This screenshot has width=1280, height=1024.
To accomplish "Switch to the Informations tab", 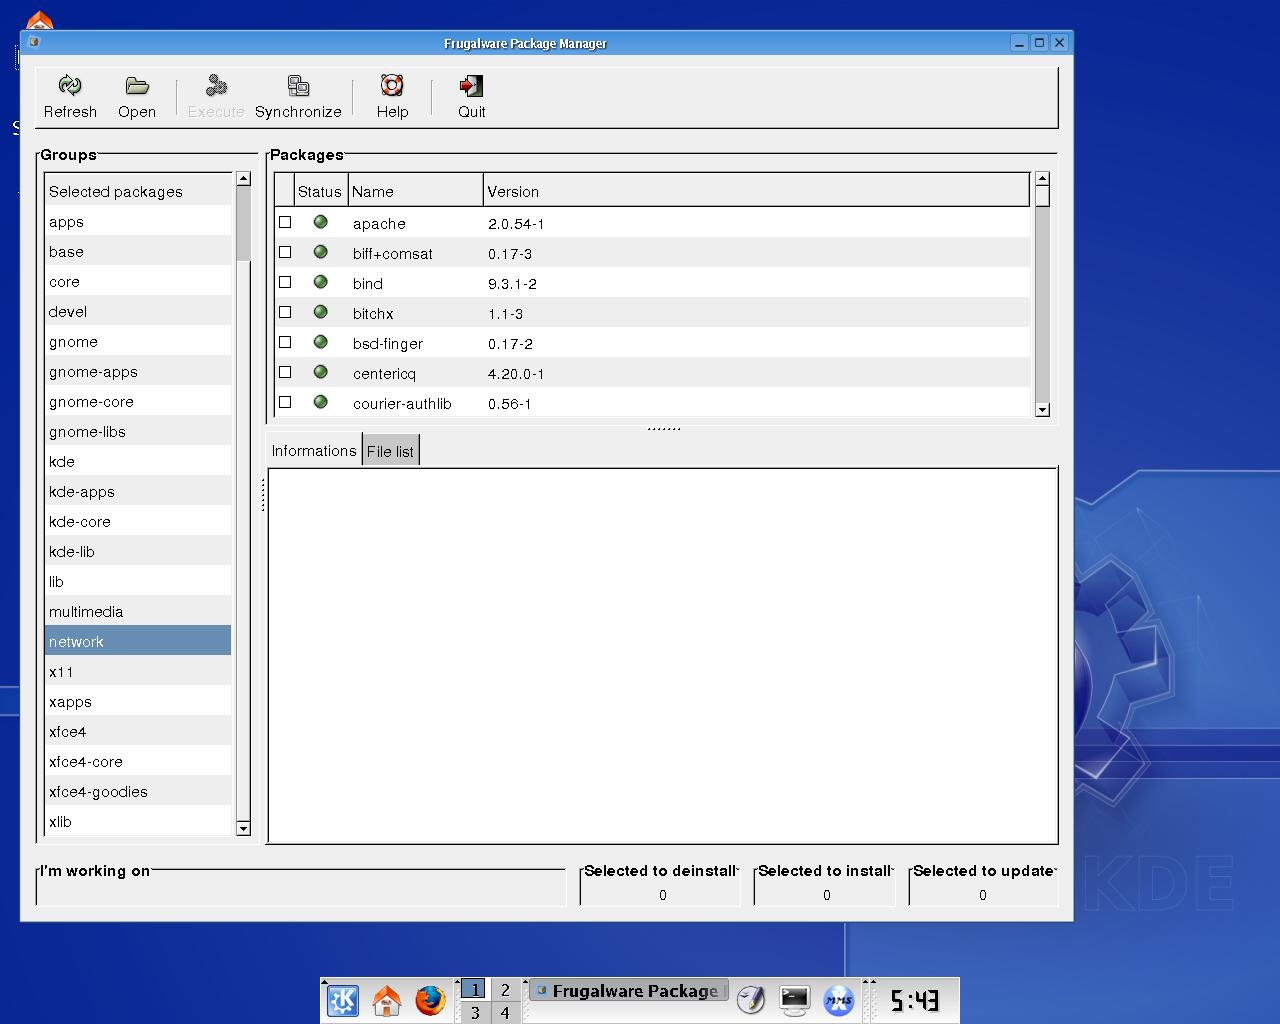I will pos(314,451).
